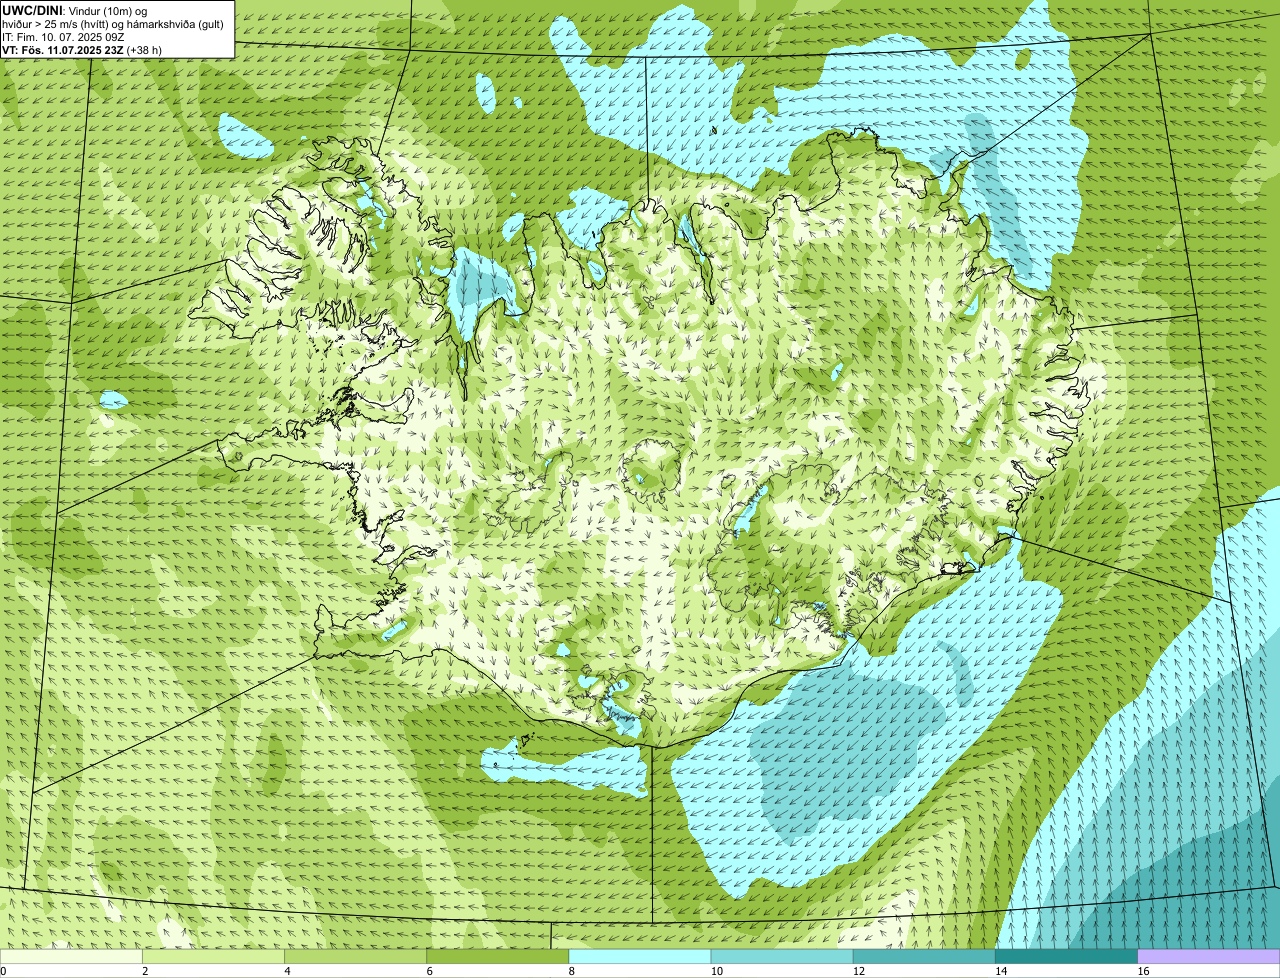Click the legend label "6"
Viewport: 1280px width, 978px height.
point(430,971)
